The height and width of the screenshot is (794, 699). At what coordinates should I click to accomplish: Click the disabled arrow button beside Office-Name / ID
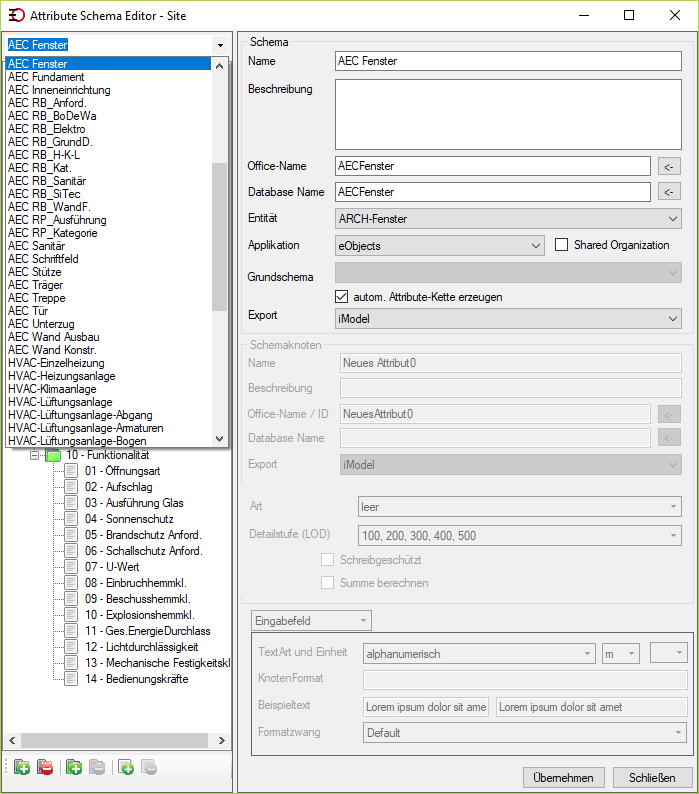pos(669,414)
